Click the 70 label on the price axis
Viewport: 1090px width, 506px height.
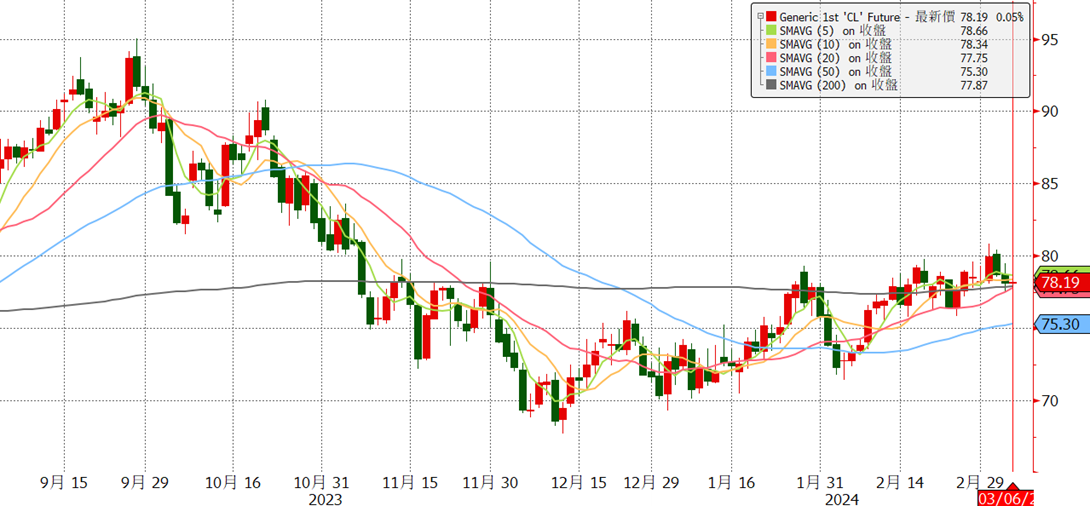(1052, 401)
